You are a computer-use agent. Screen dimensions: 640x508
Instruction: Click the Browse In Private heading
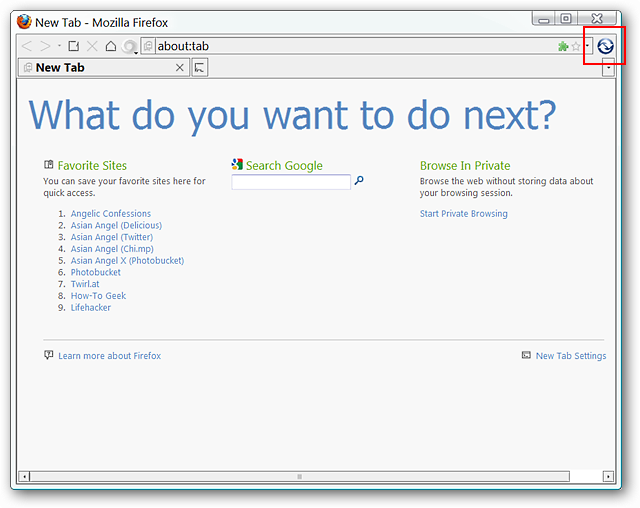click(x=465, y=166)
